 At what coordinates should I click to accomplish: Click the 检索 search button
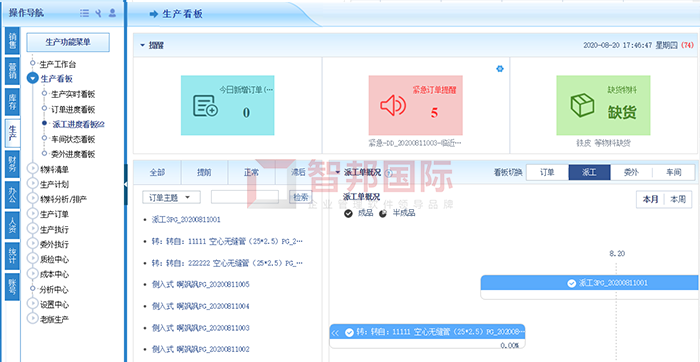tap(301, 197)
